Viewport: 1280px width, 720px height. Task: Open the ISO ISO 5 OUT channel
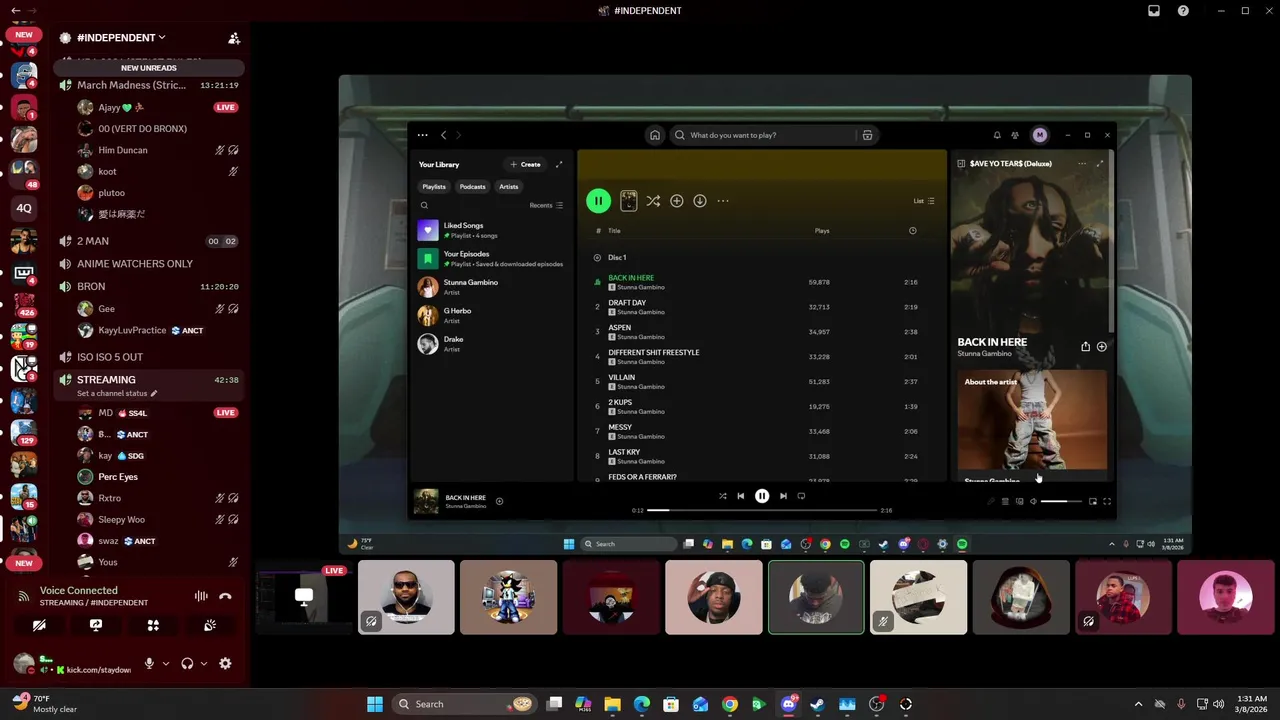(150, 357)
